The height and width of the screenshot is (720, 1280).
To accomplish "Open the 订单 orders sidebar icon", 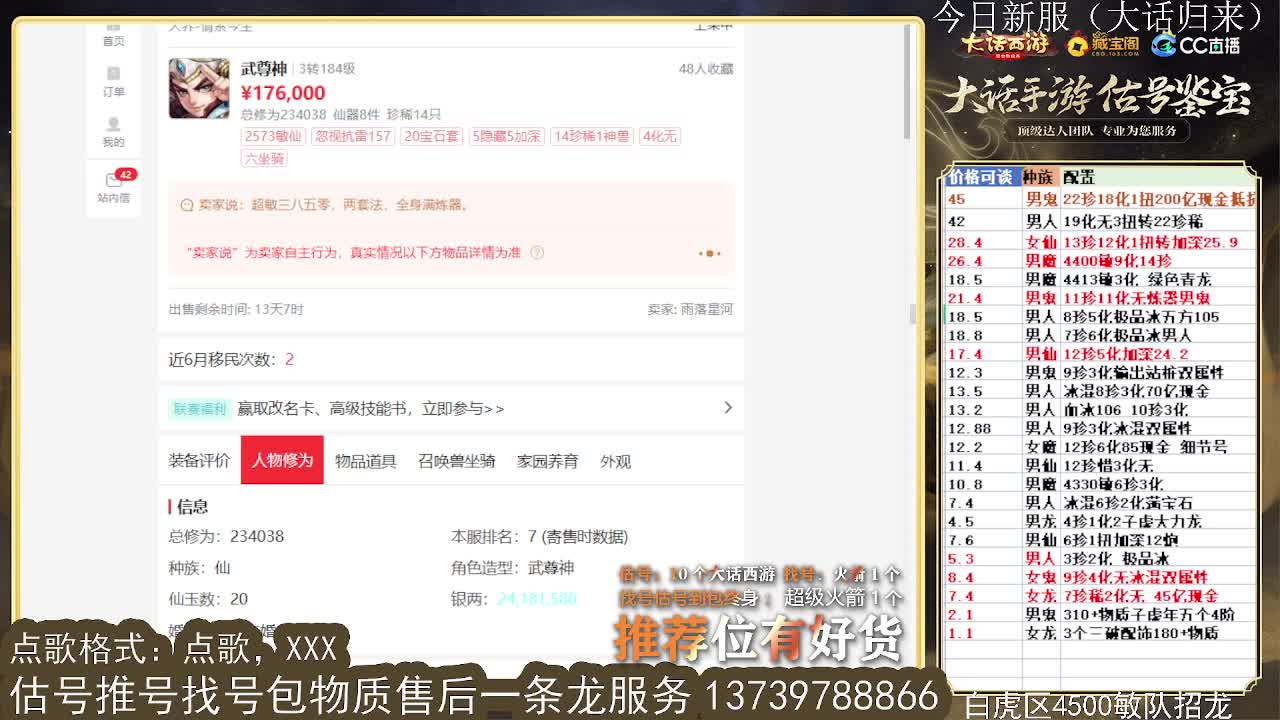I will pos(113,82).
